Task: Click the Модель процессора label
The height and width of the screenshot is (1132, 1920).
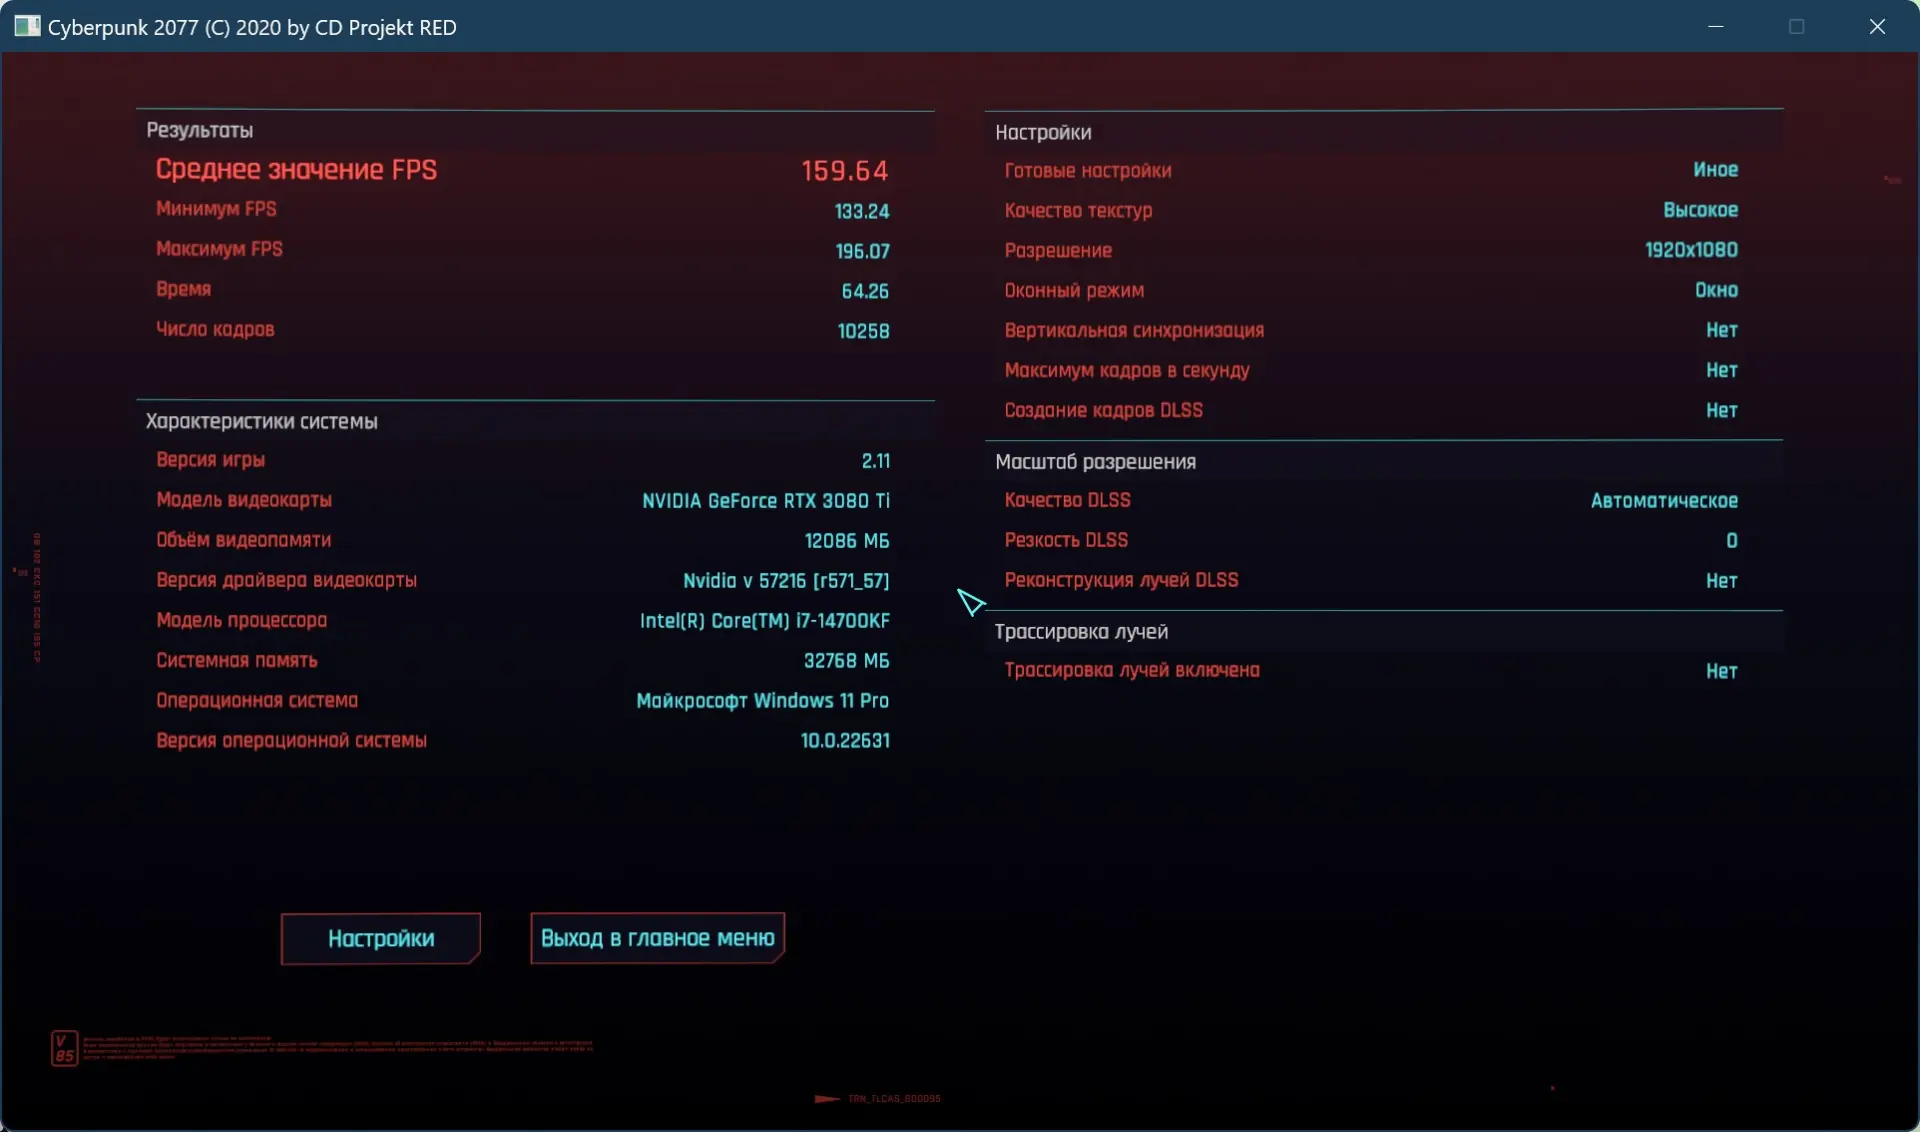Action: [x=241, y=620]
